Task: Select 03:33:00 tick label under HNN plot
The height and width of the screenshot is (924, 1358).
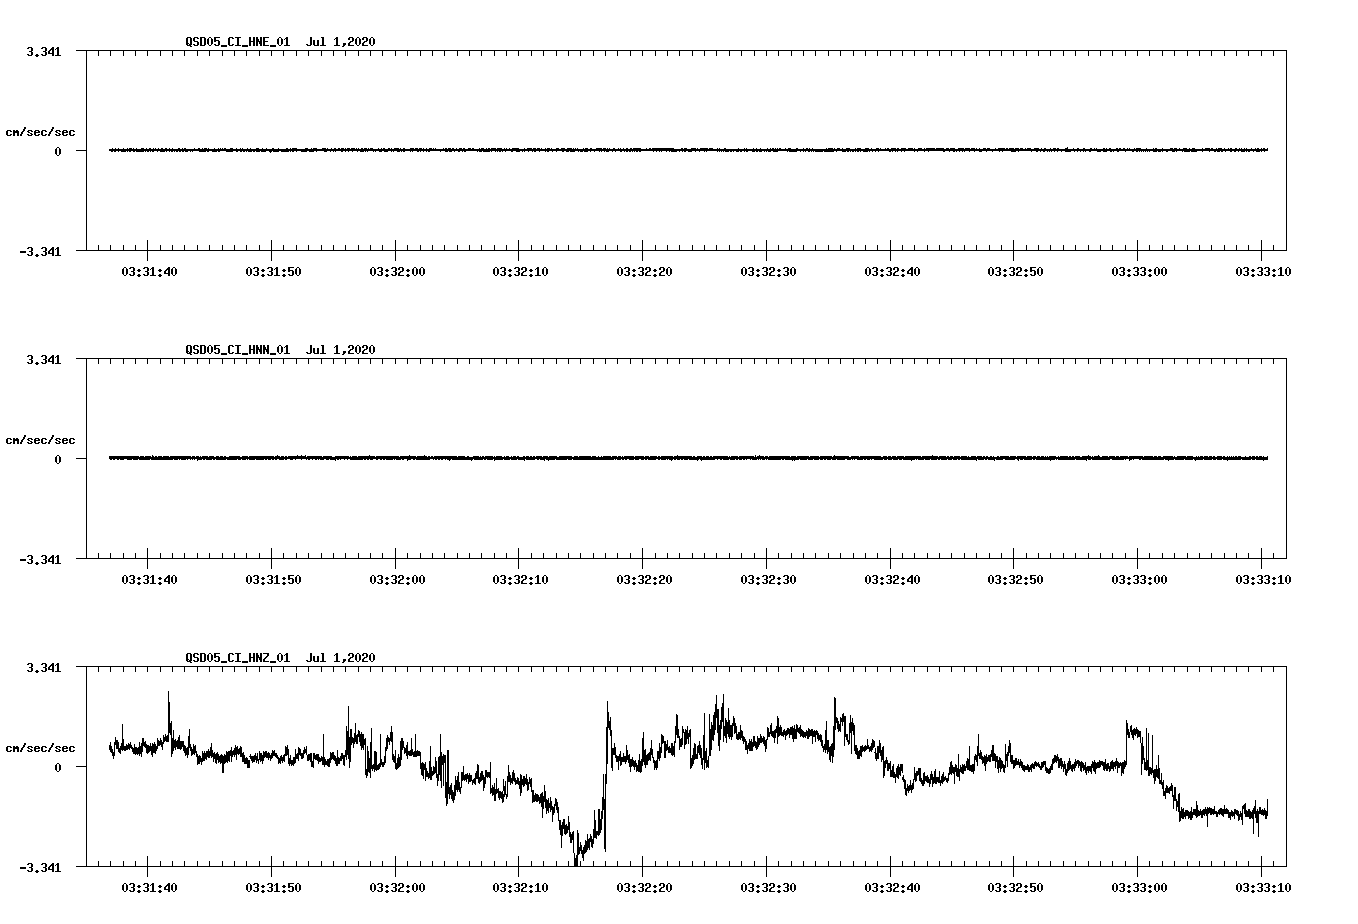Action: click(1139, 579)
